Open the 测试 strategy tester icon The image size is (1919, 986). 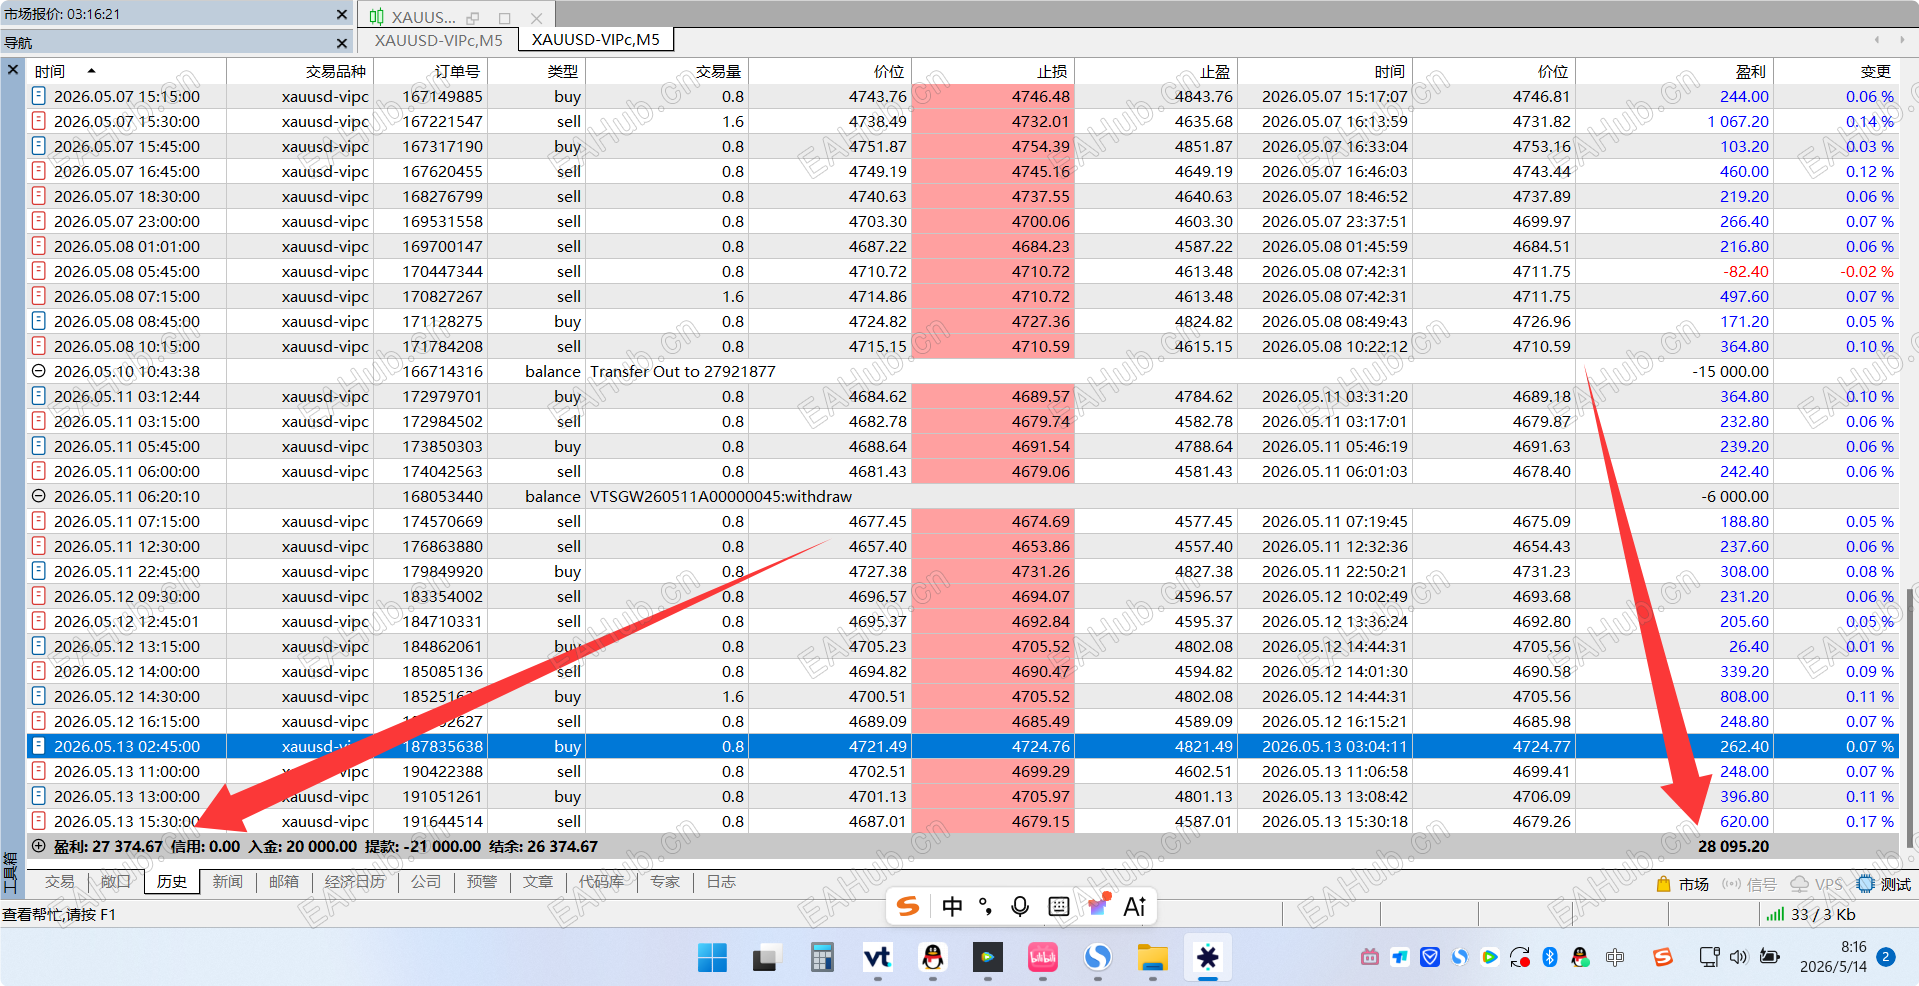pos(1865,884)
